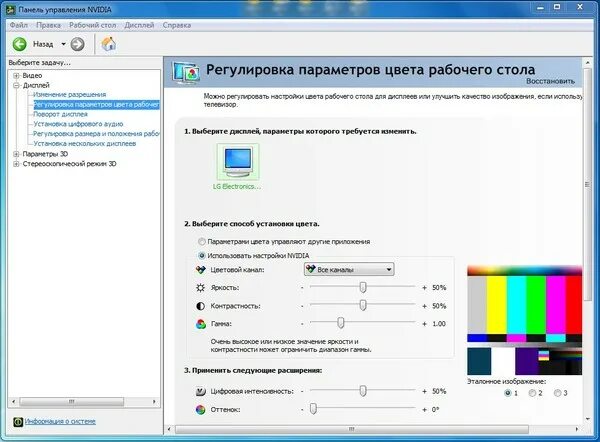The image size is (600, 442).
Task: Click the Цифровая интенсивность slider handle
Action: pyautogui.click(x=363, y=391)
